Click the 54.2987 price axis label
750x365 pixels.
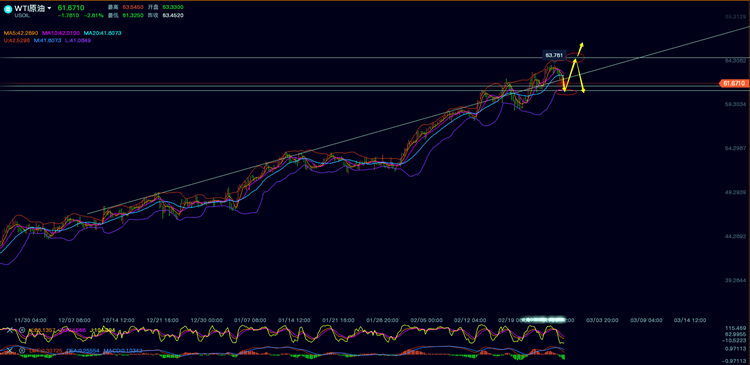click(735, 148)
